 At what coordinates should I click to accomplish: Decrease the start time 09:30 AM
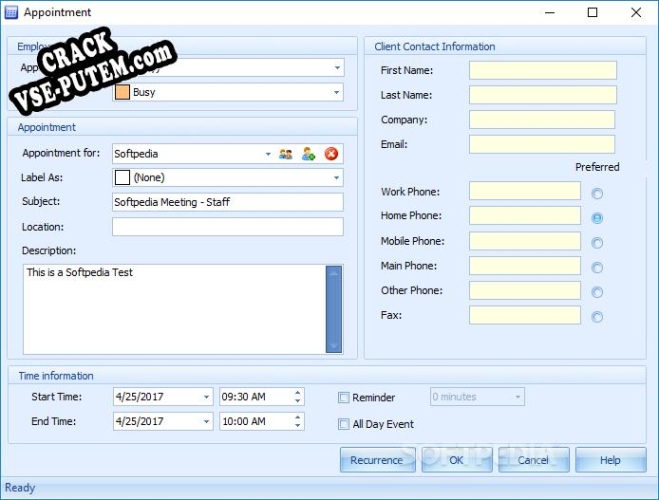(298, 401)
